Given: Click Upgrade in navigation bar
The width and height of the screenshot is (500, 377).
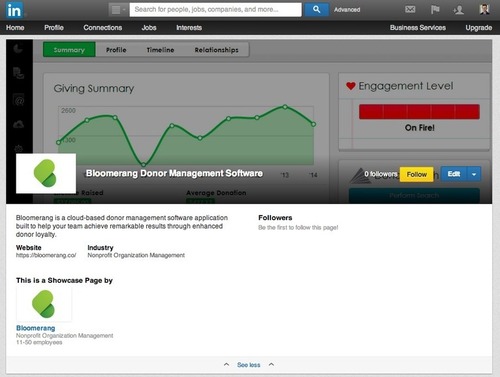Looking at the screenshot, I should coord(479,28).
